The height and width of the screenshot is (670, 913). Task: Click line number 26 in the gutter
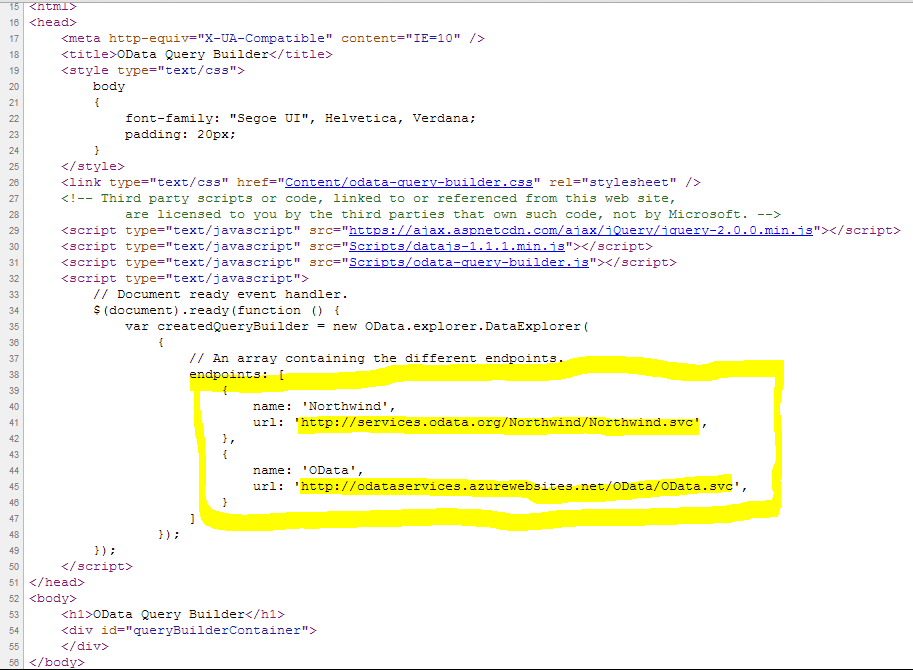14,183
